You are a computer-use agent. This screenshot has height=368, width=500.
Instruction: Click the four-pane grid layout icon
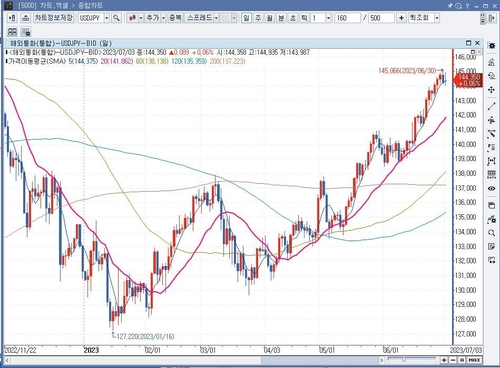tap(12, 32)
